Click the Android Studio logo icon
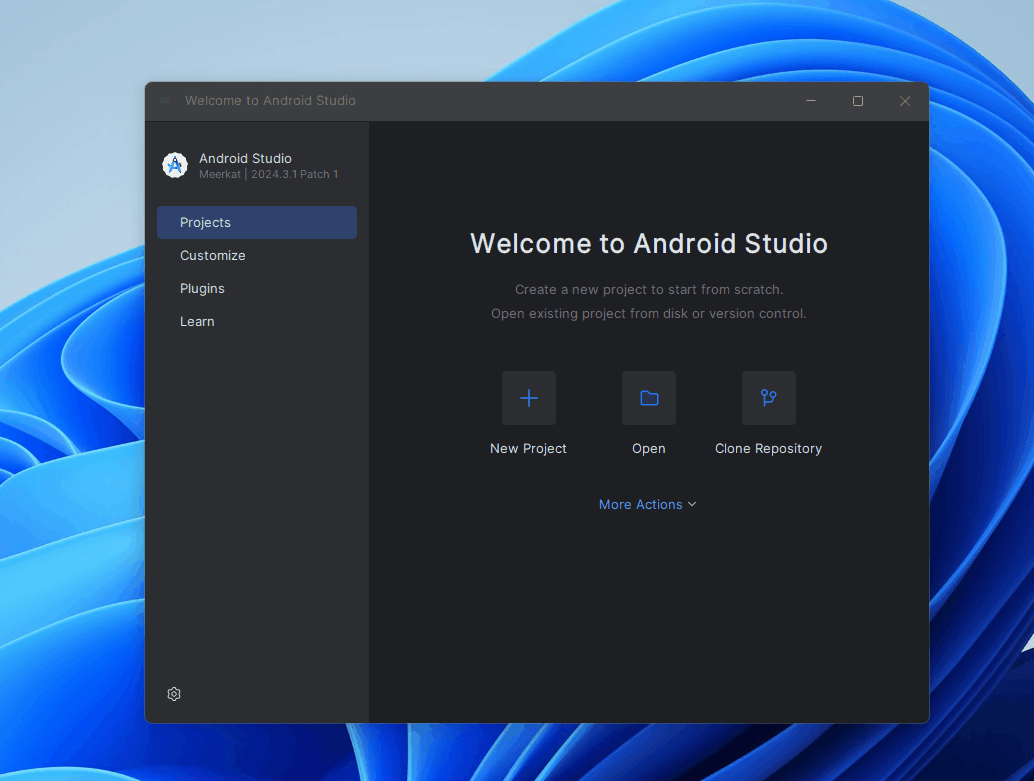This screenshot has height=781, width=1034. tap(175, 165)
